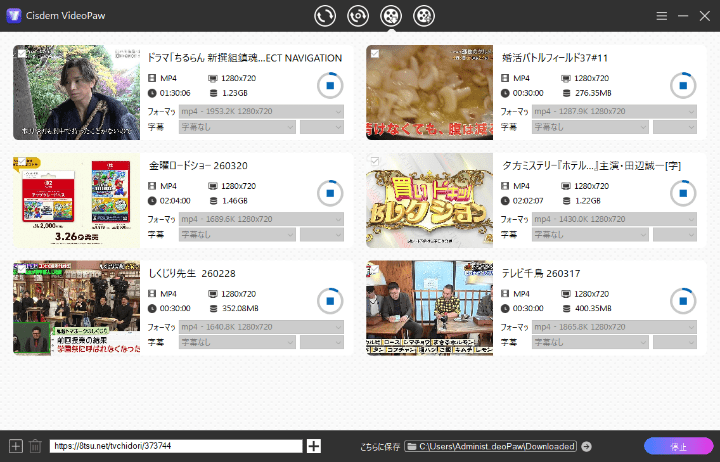Toggle checkbox on しくじり先生 thumbnail

tap(20, 267)
